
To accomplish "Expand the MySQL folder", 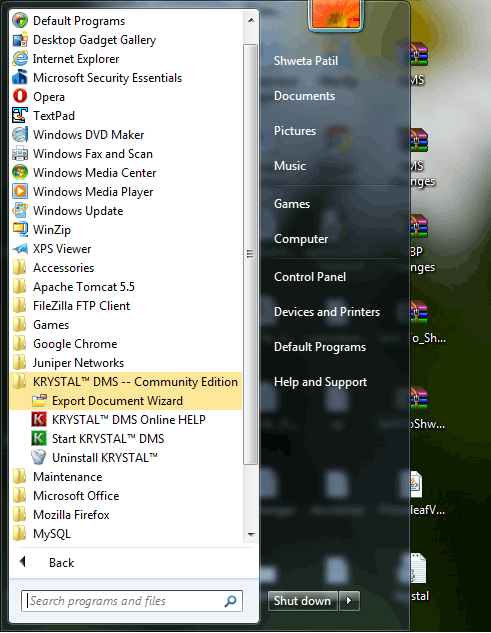I will [125, 533].
